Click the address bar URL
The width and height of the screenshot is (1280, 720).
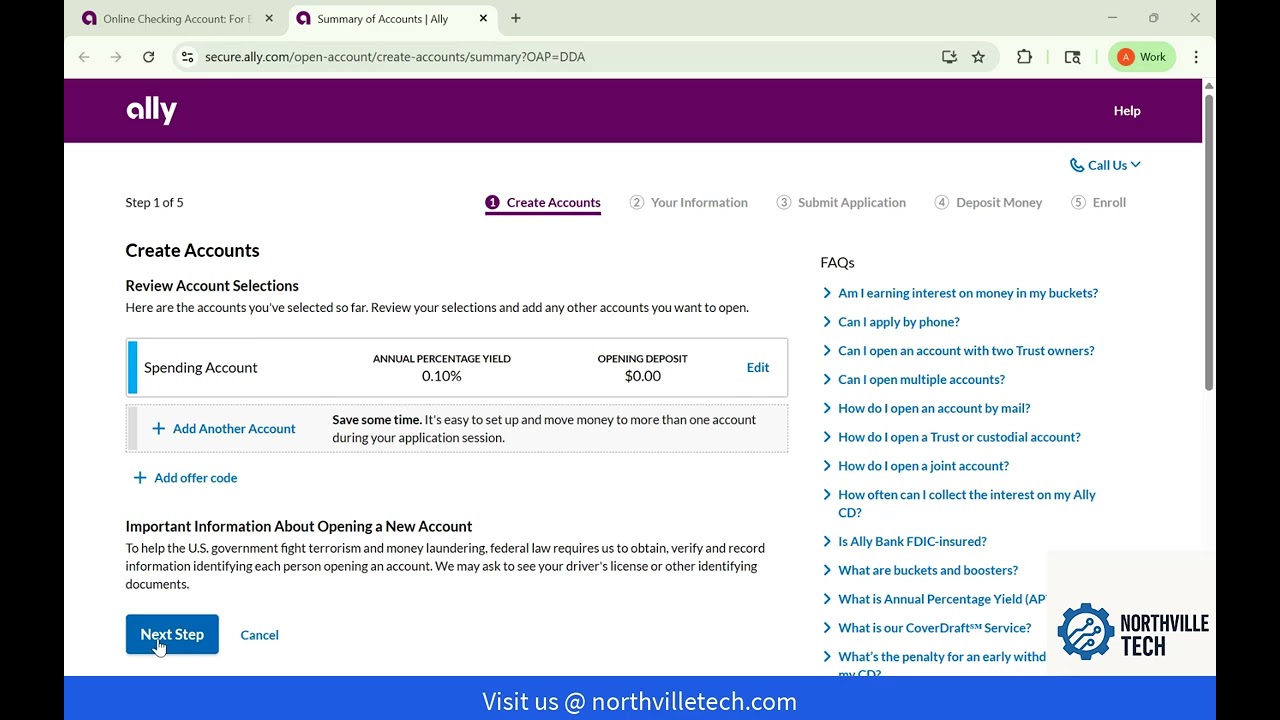point(395,57)
